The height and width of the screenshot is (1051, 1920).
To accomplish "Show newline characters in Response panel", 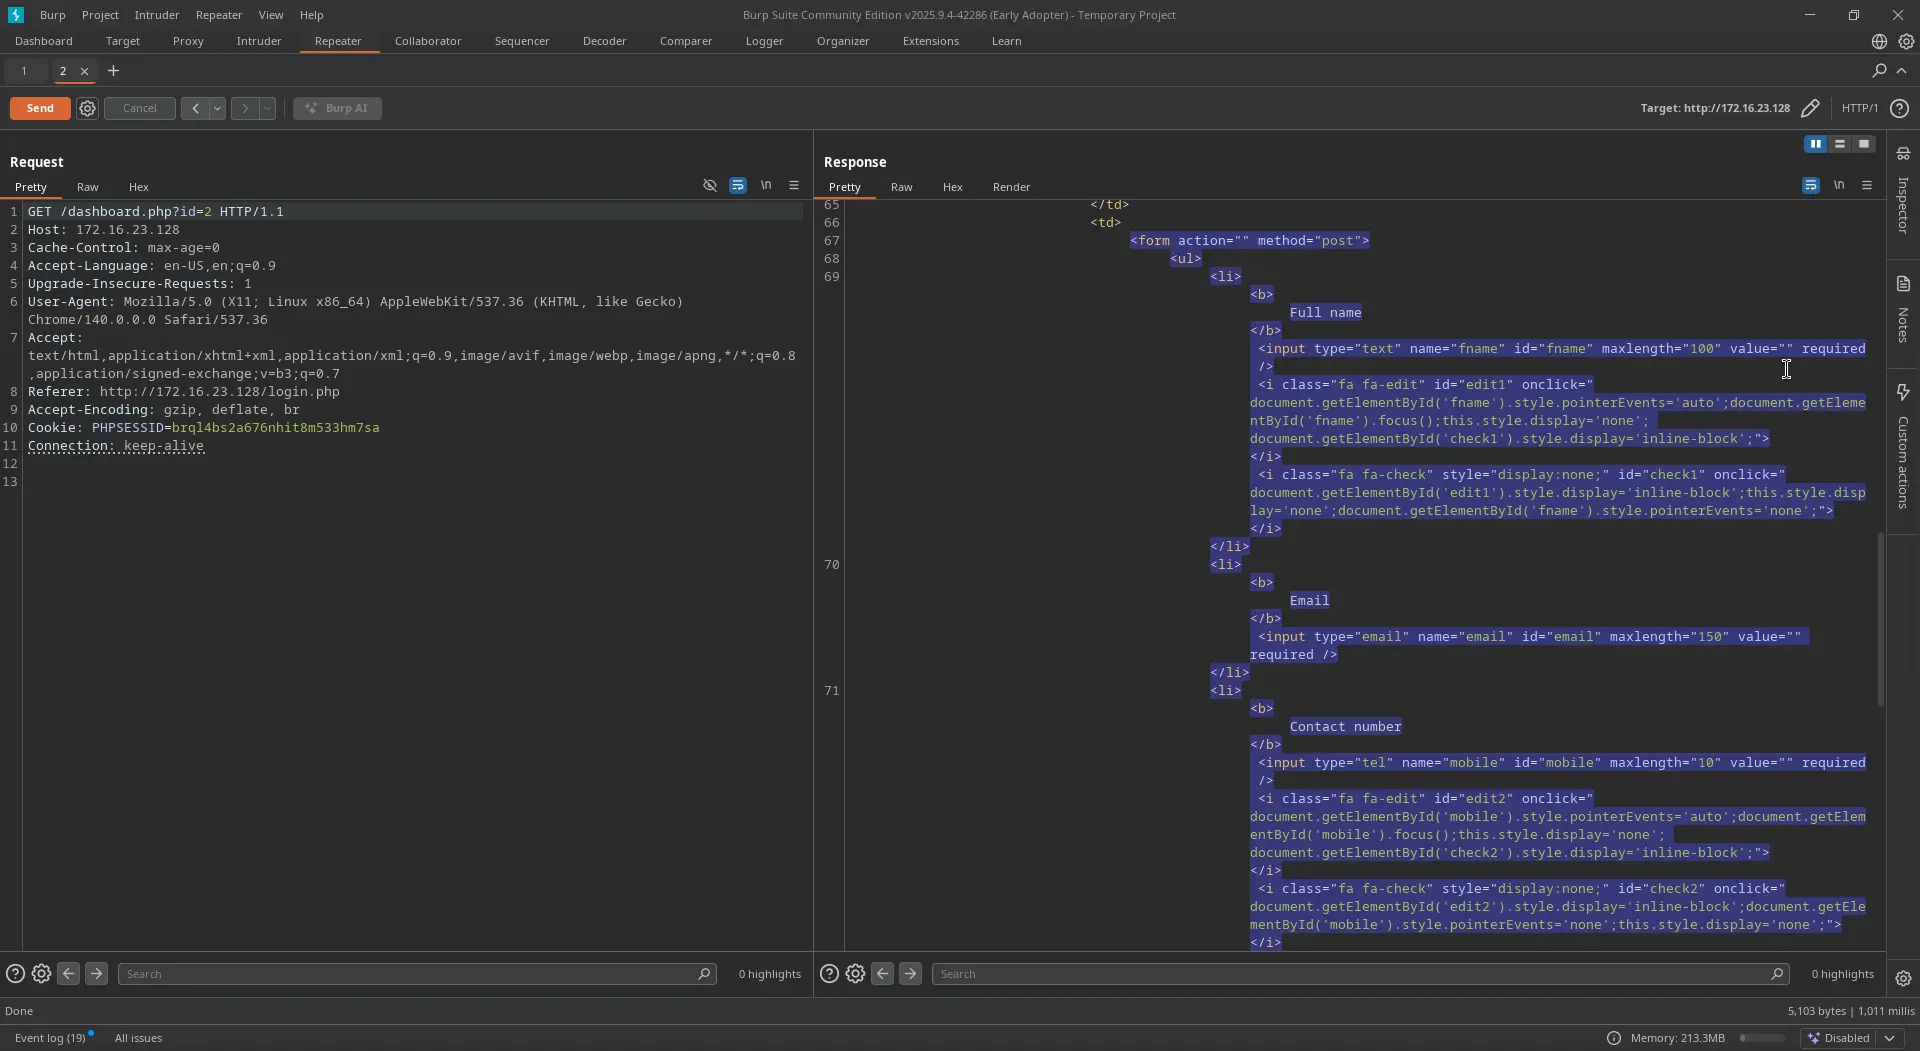I will click(x=1839, y=186).
